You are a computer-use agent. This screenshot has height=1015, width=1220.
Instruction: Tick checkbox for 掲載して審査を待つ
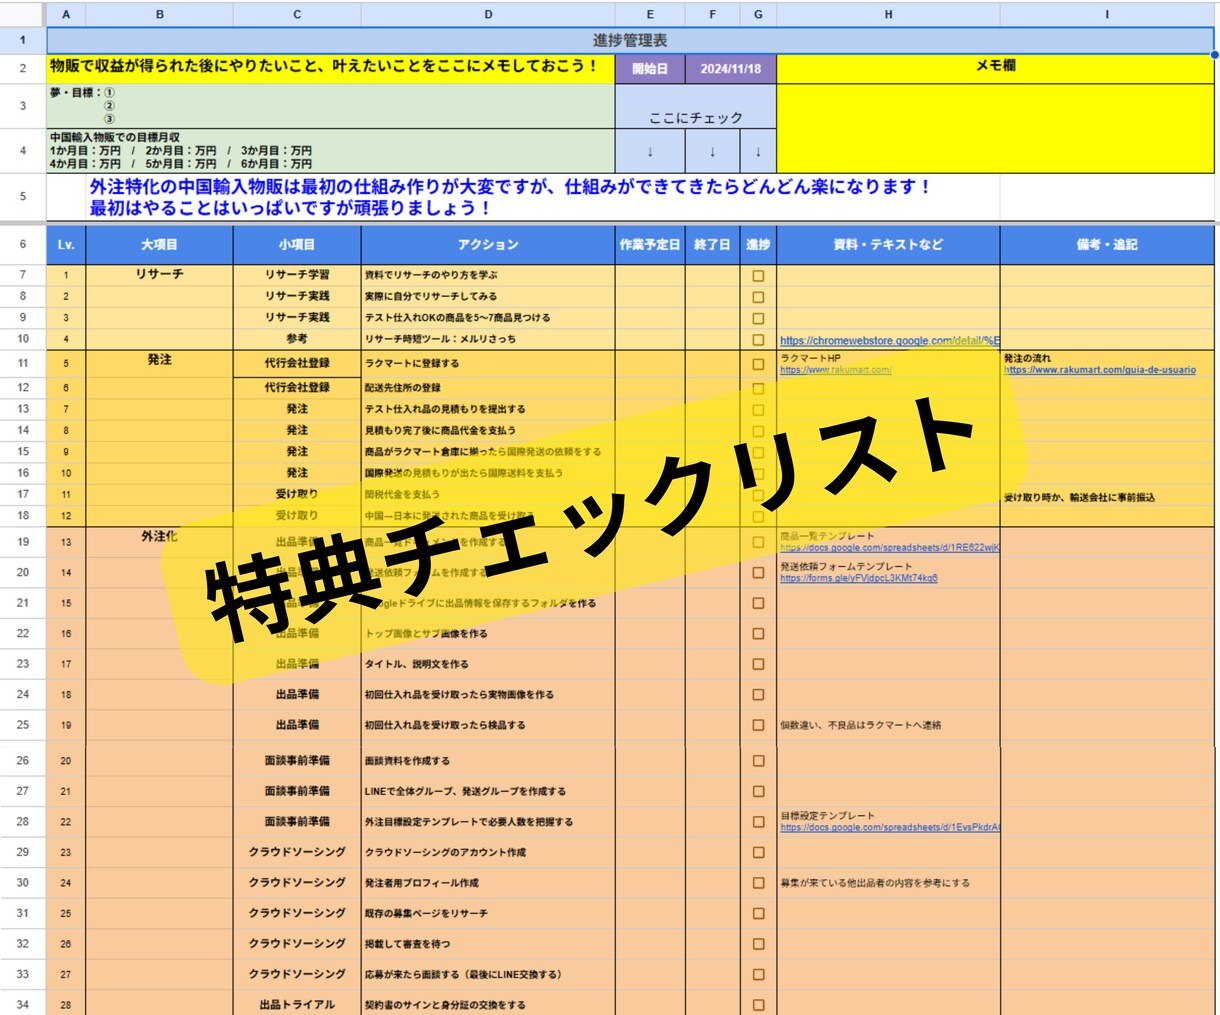coord(758,944)
